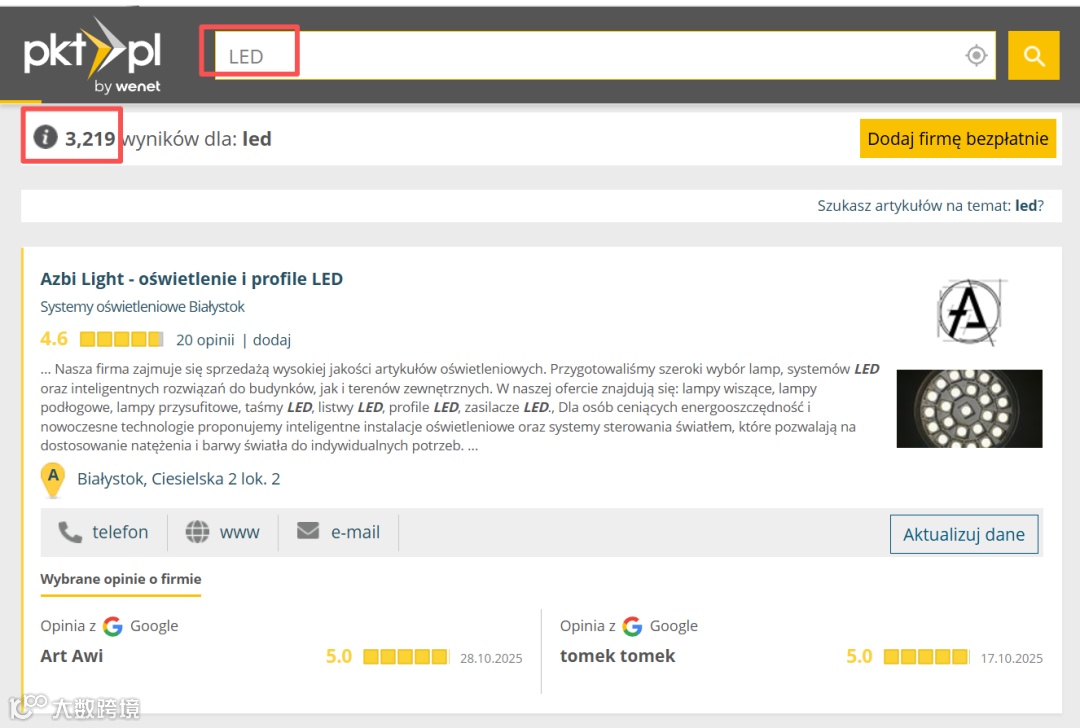1080x728 pixels.
Task: Open the www website button
Action: (222, 532)
